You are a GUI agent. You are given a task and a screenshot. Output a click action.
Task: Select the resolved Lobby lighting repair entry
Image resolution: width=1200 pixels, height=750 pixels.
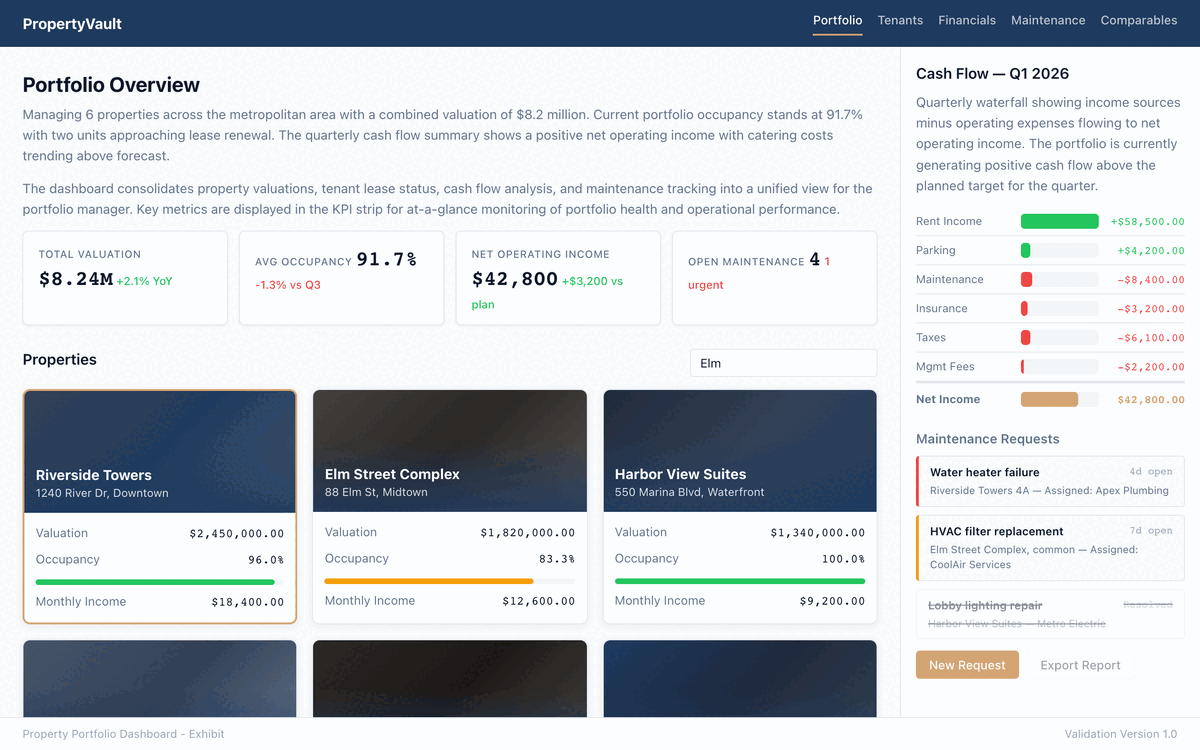coord(1049,611)
